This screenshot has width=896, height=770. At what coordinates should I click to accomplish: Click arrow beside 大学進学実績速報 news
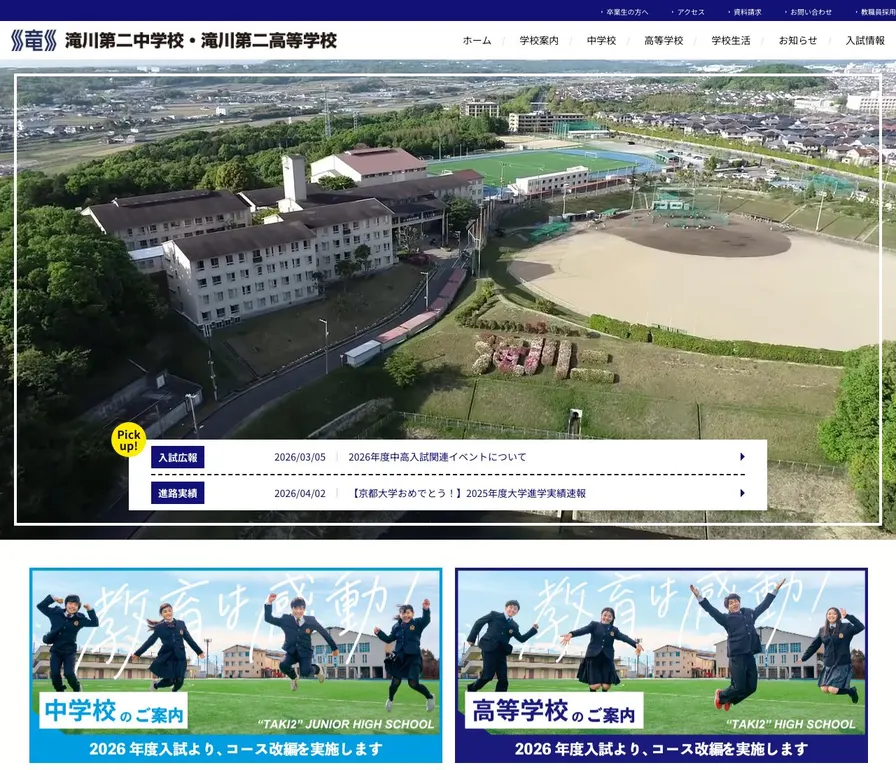742,493
